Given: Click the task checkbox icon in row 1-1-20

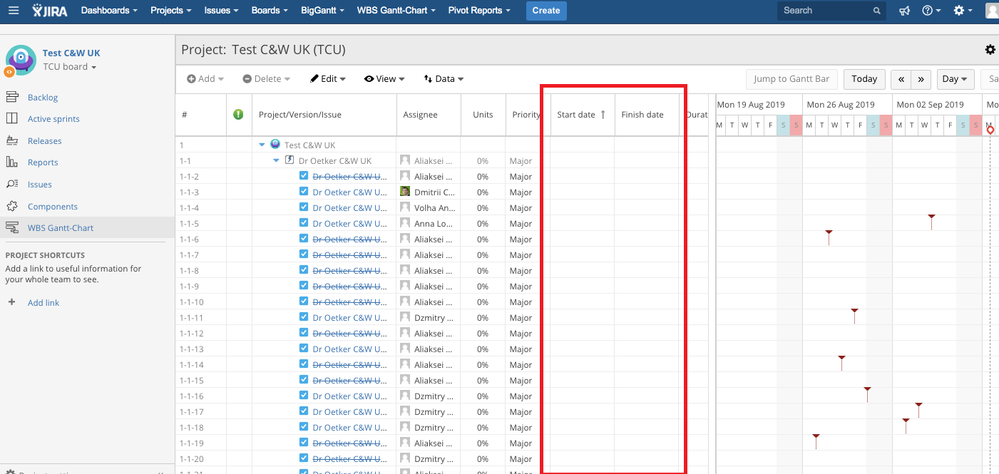Looking at the screenshot, I should tap(304, 458).
